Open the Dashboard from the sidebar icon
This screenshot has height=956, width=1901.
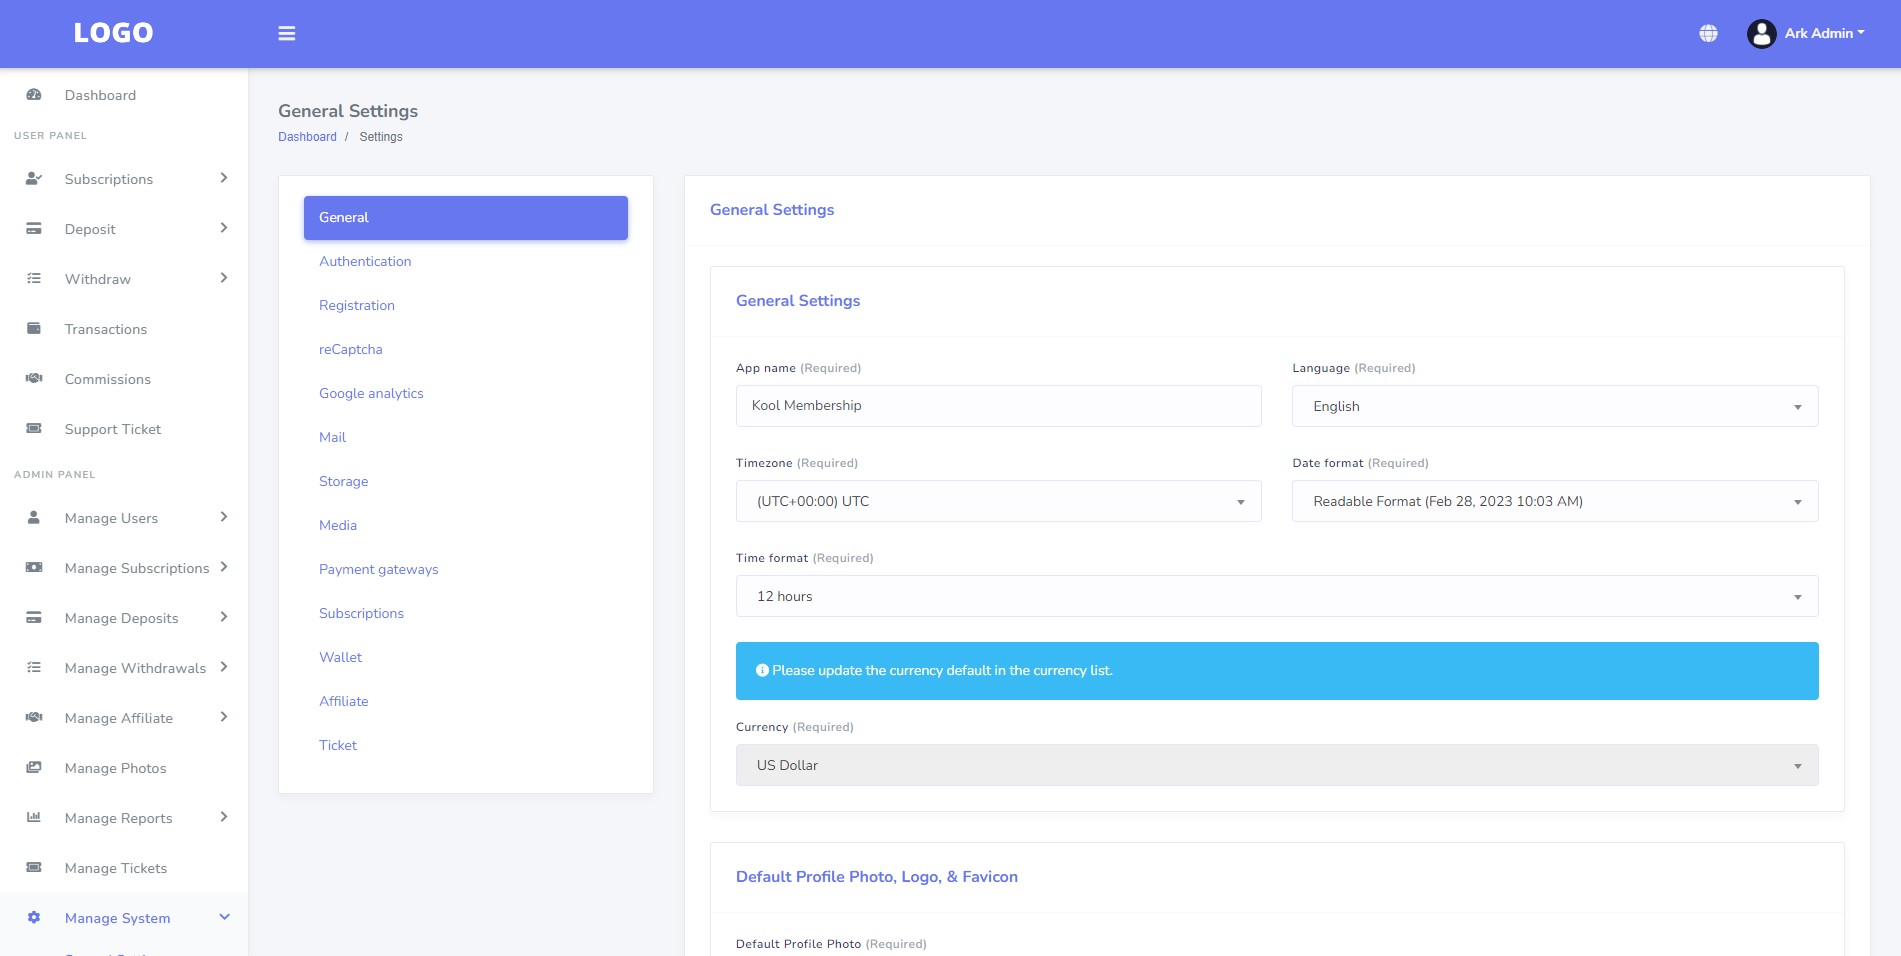coord(35,94)
